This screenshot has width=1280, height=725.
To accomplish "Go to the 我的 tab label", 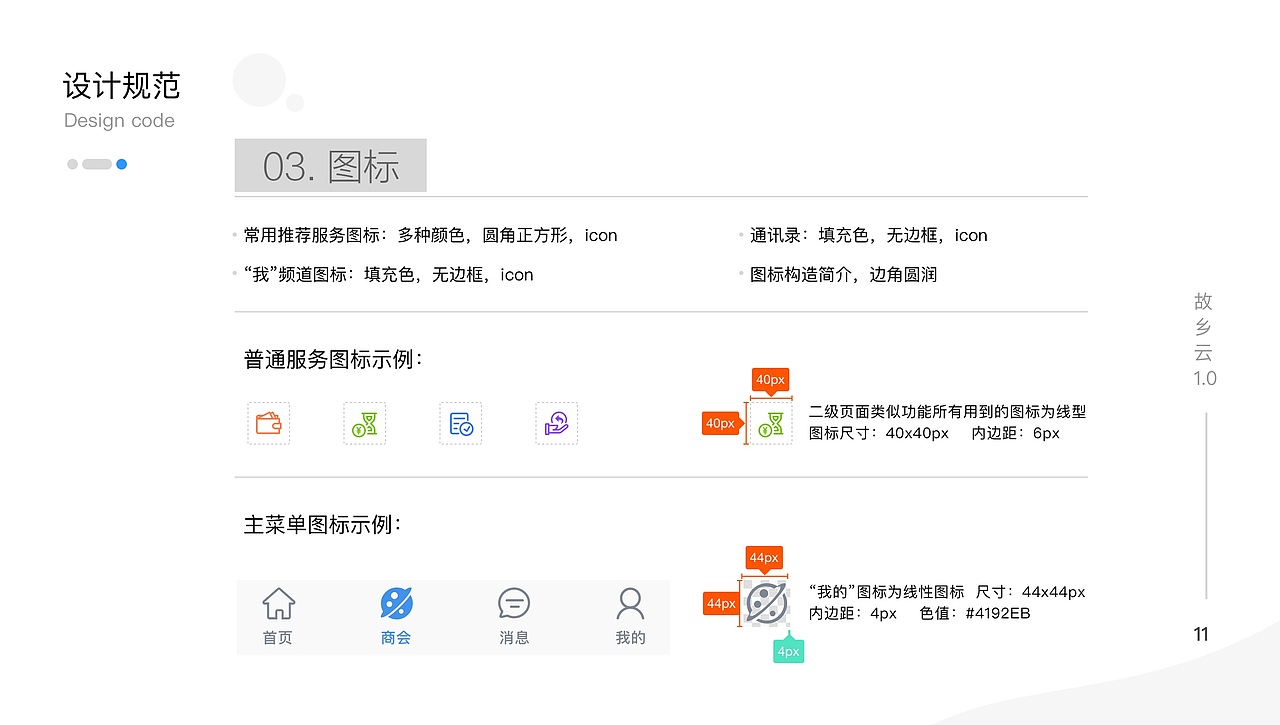I will click(630, 638).
